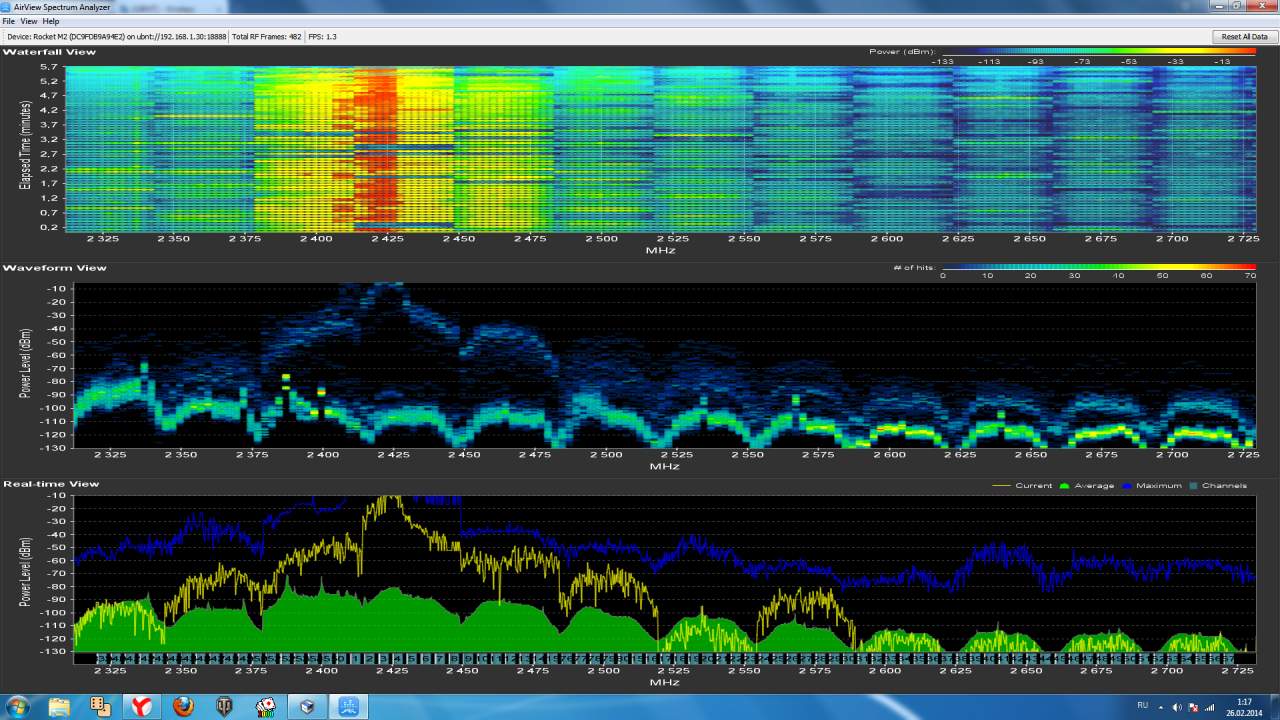1280x720 pixels.
Task: Open the Help menu
Action: coord(51,21)
